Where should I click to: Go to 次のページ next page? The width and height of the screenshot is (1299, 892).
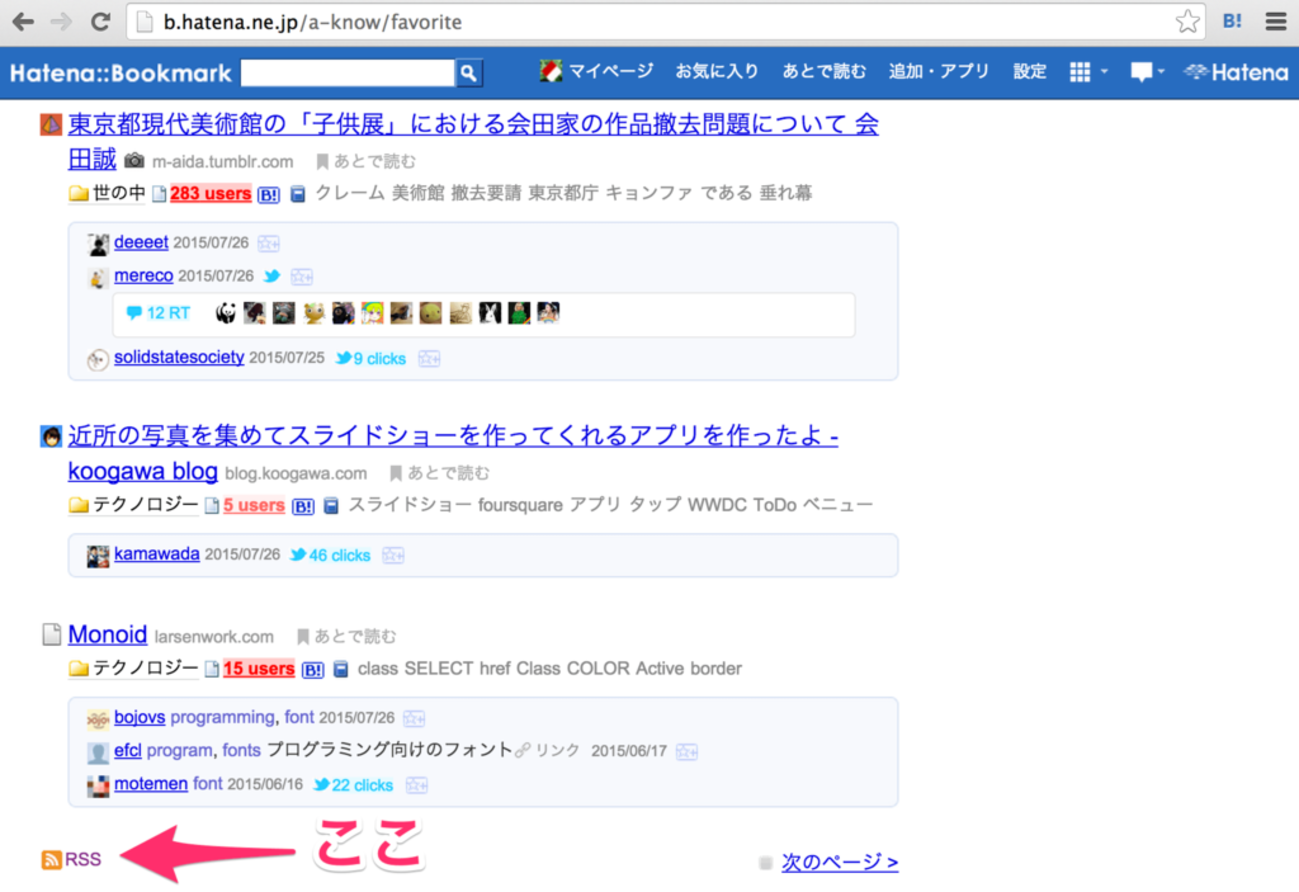tap(840, 862)
